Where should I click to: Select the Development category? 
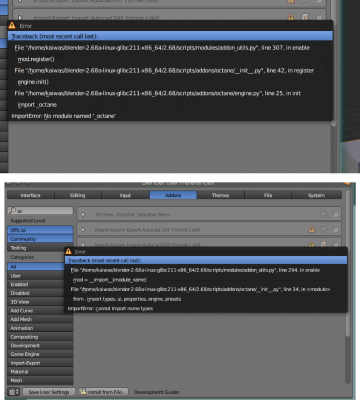pyautogui.click(x=40, y=345)
